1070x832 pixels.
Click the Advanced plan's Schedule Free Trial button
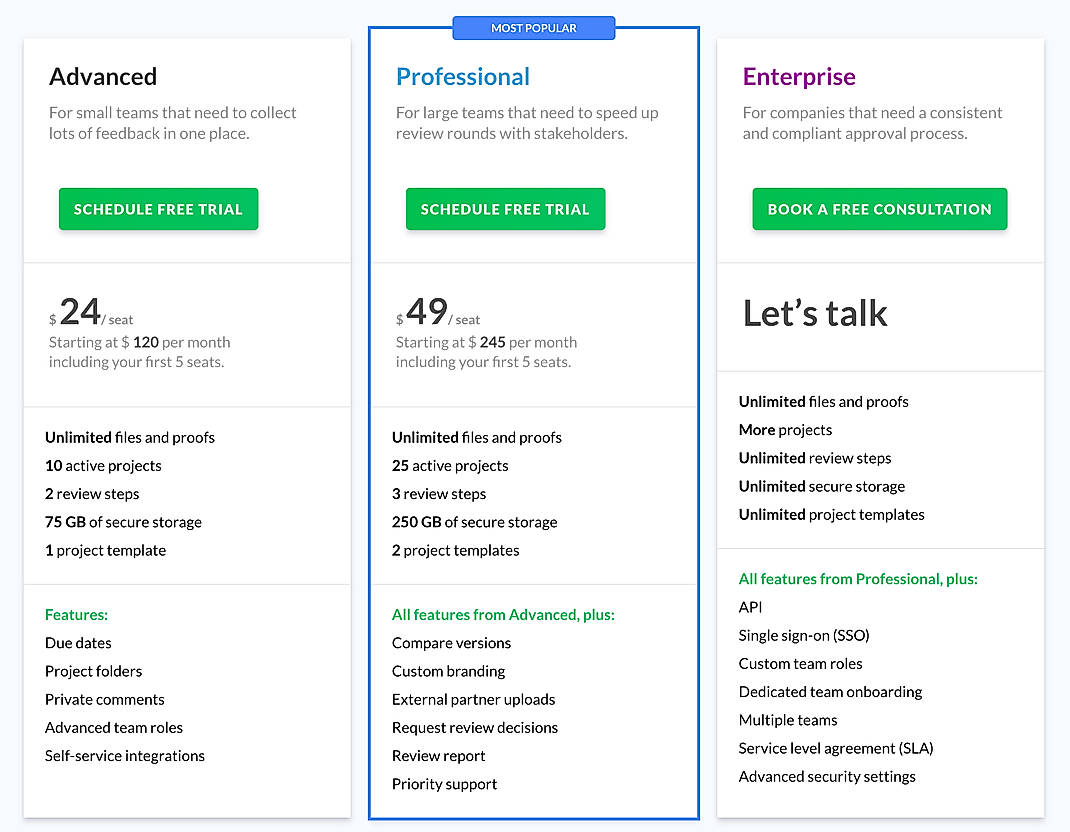(158, 209)
